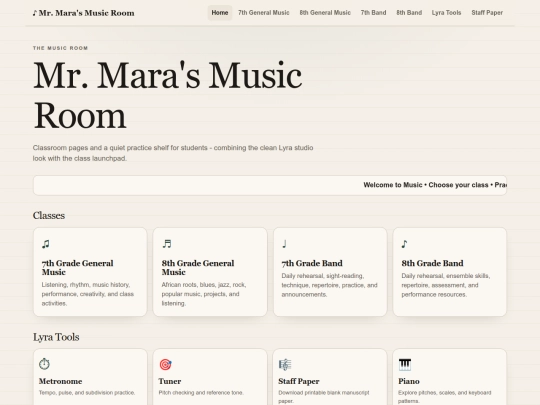This screenshot has height=405, width=540.
Task: Open the 7th Grade Band card title
Action: 312,263
